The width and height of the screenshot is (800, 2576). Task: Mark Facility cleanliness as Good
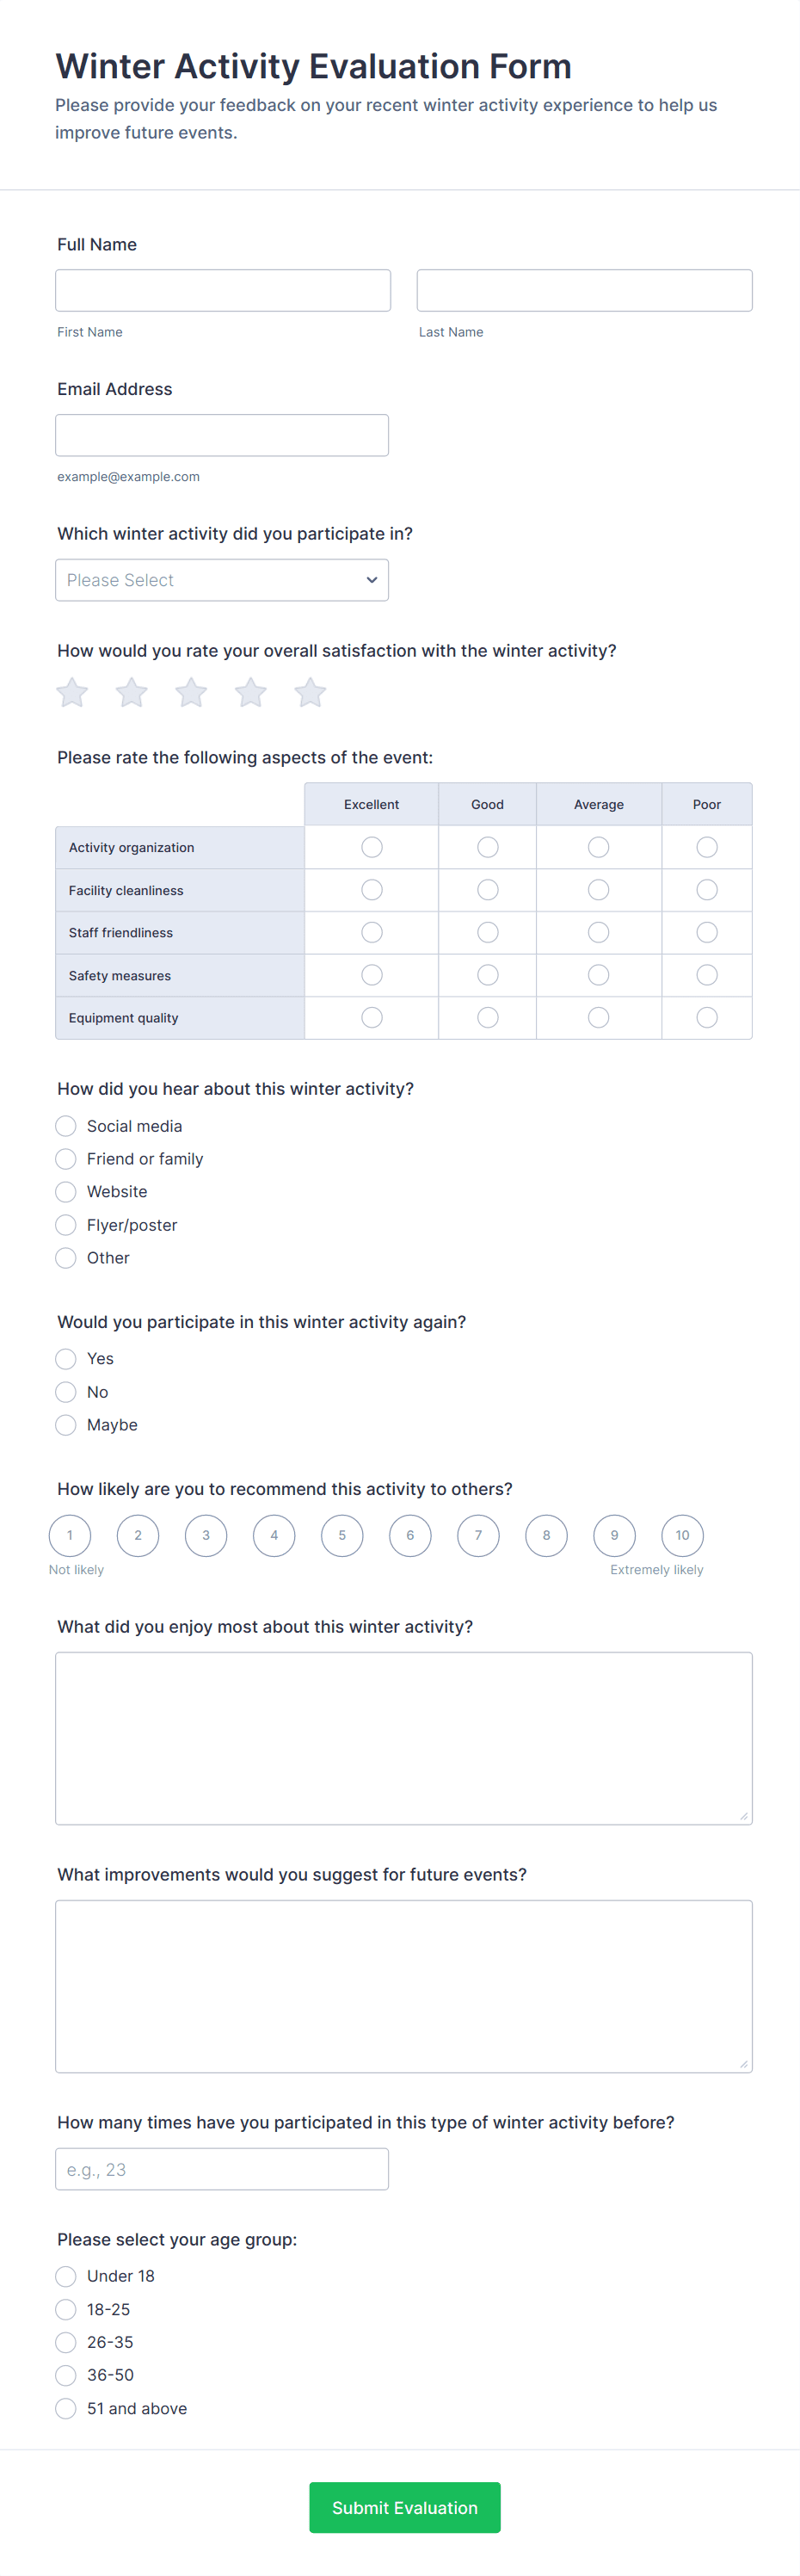click(487, 890)
